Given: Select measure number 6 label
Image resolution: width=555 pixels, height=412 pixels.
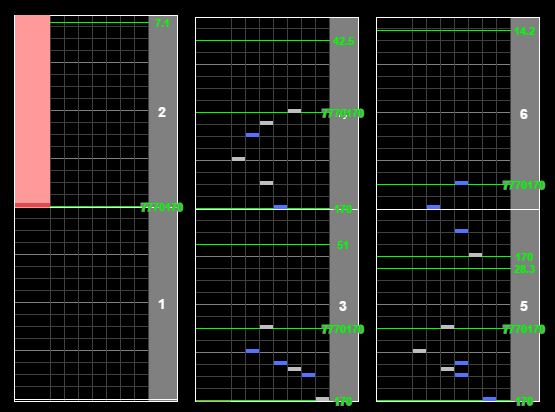Looking at the screenshot, I should (x=523, y=114).
